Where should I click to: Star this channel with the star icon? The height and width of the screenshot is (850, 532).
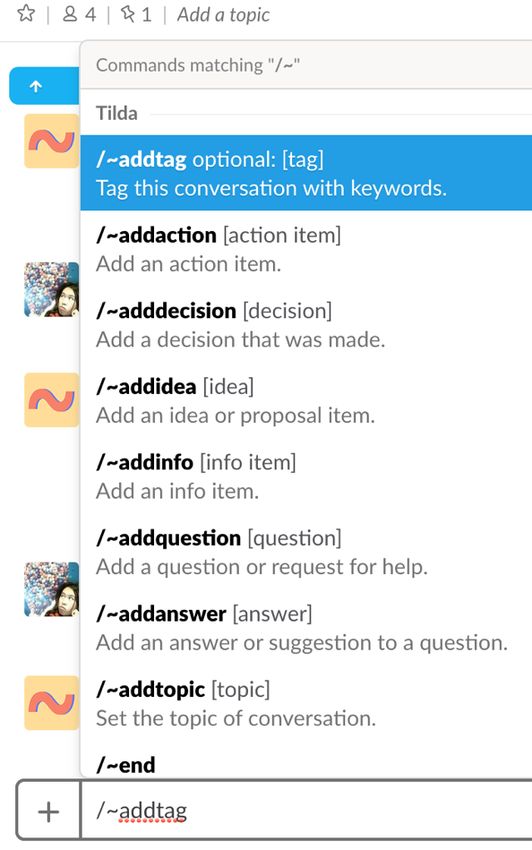pos(26,13)
